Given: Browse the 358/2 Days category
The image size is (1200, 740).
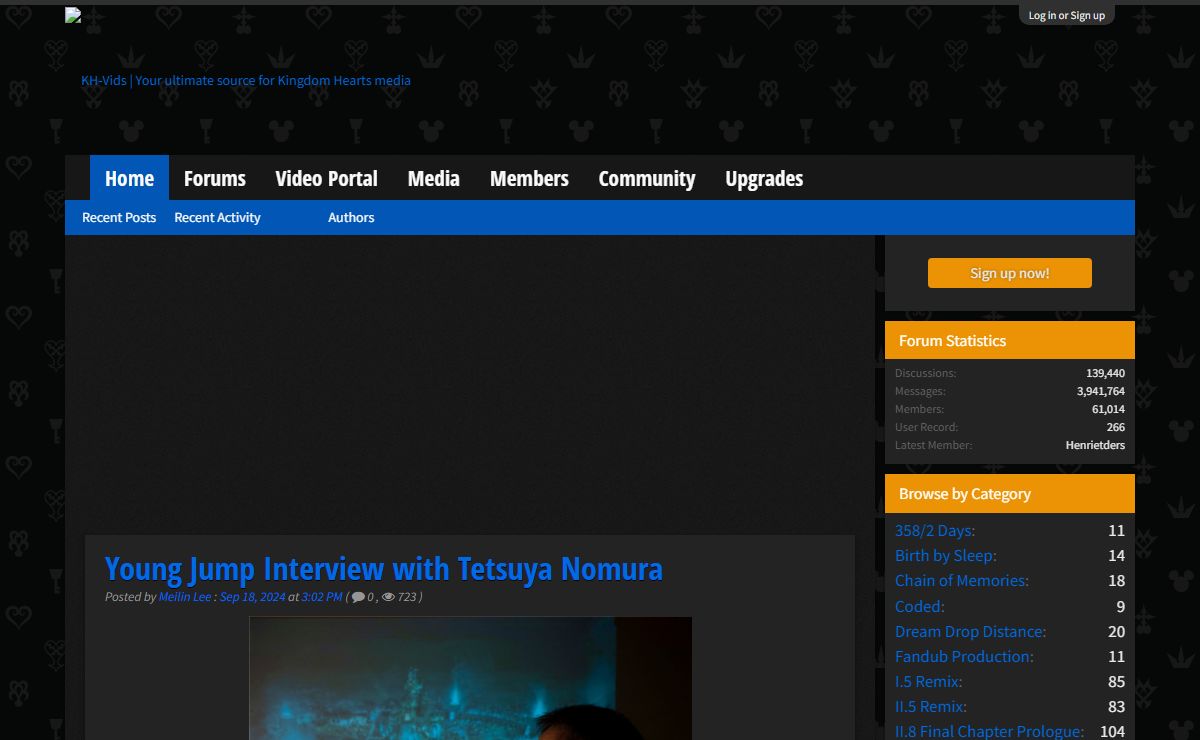Looking at the screenshot, I should point(935,530).
